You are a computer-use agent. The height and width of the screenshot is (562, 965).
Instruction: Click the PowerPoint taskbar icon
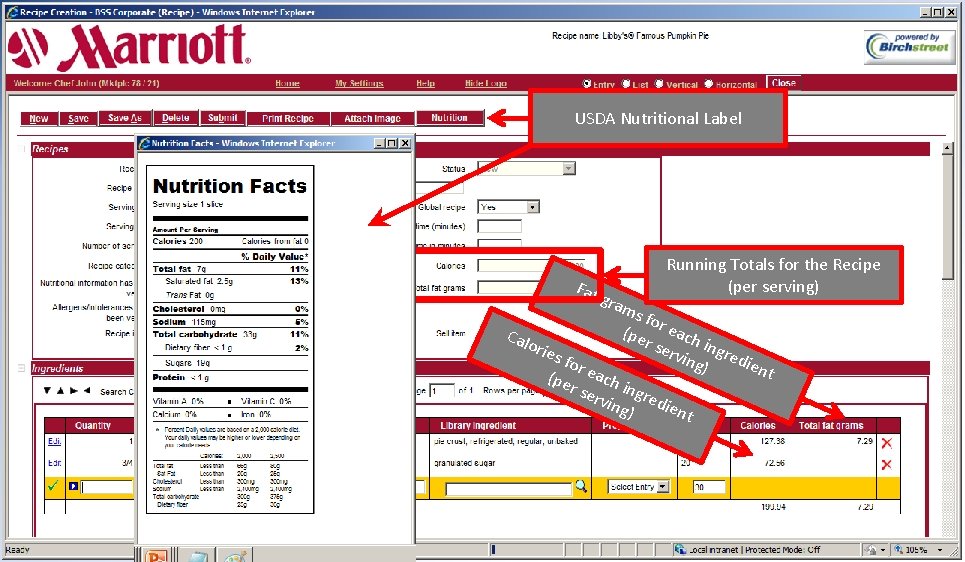coord(156,556)
